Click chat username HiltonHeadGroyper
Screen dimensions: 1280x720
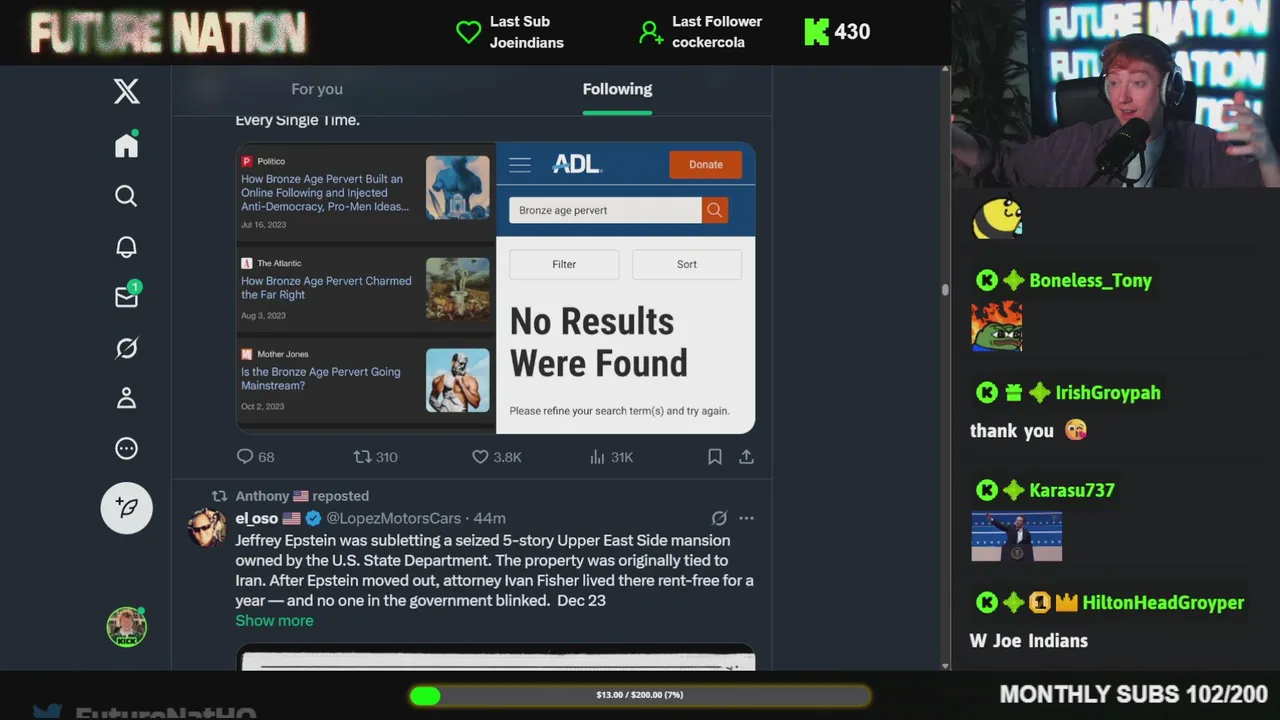point(1163,603)
